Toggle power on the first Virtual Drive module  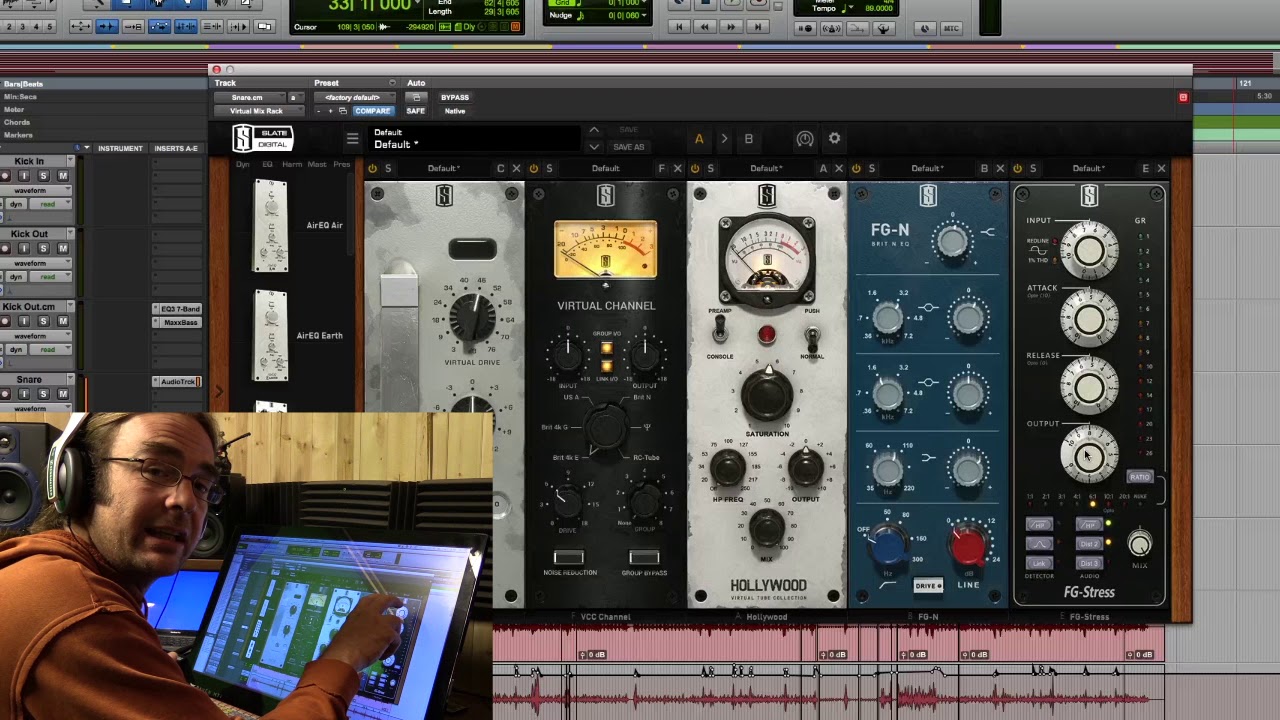pos(372,168)
